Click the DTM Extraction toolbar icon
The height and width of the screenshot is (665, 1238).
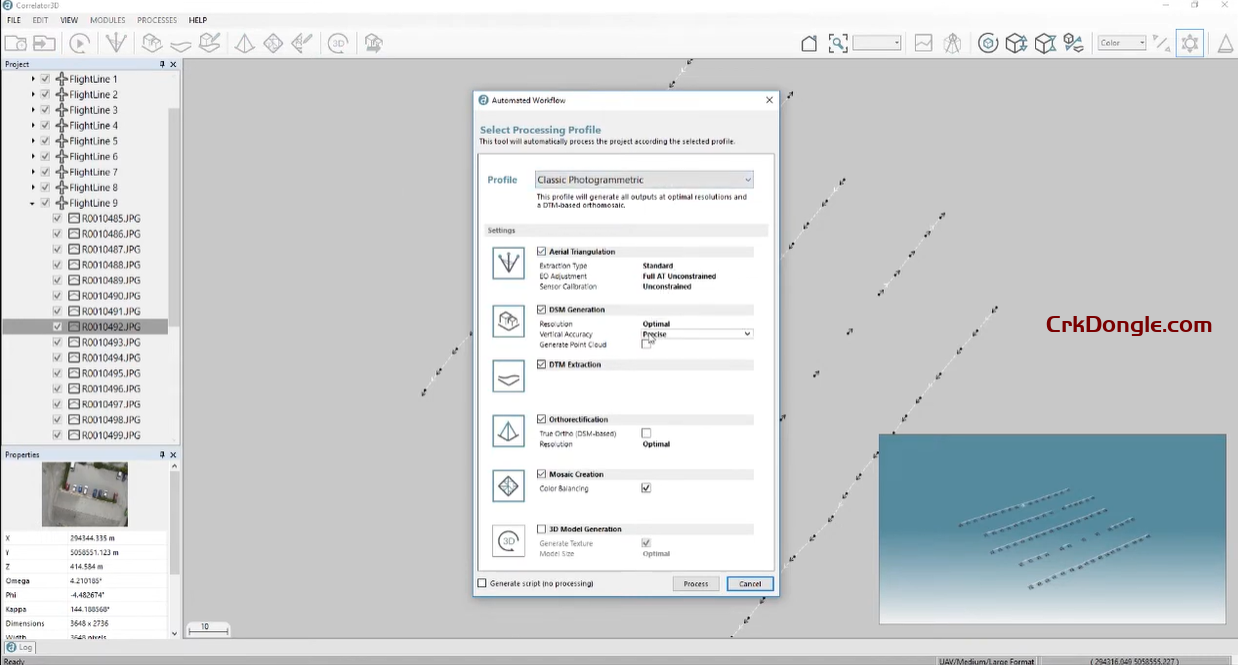click(x=181, y=43)
